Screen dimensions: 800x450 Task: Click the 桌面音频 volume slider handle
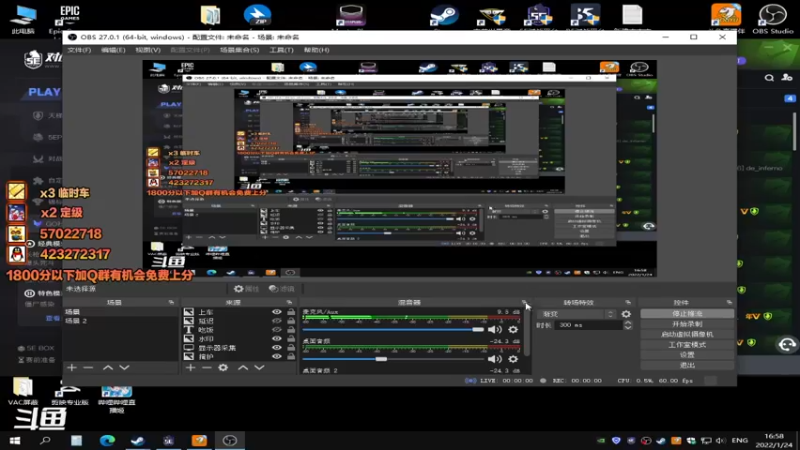pos(381,359)
